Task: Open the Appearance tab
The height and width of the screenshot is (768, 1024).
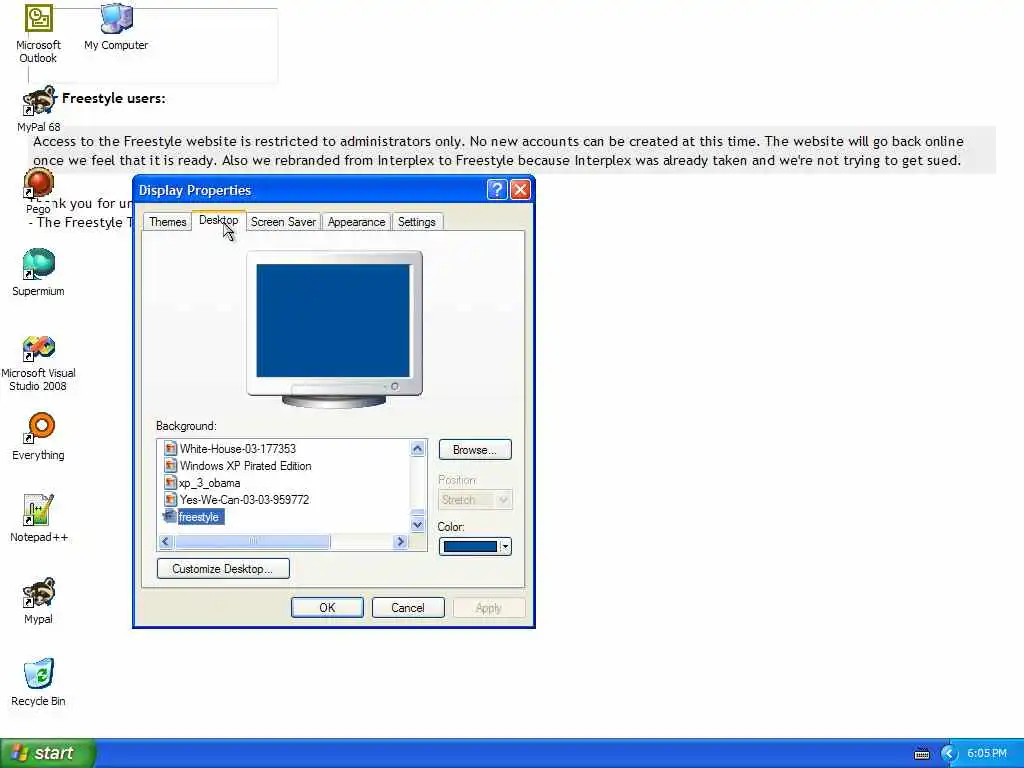Action: point(357,222)
